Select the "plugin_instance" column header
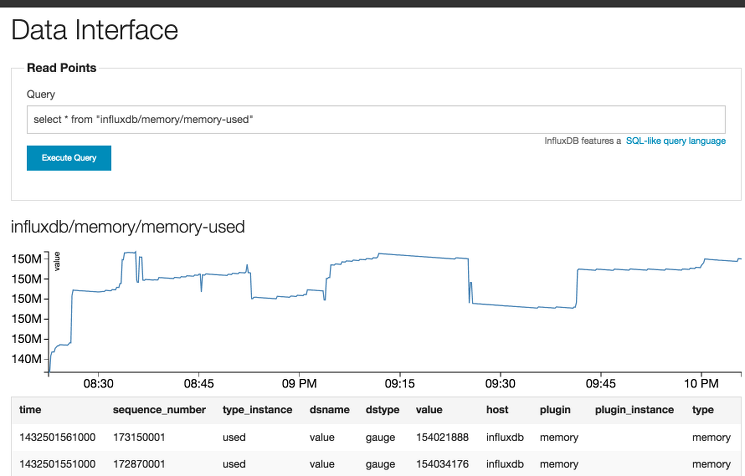 pyautogui.click(x=634, y=410)
